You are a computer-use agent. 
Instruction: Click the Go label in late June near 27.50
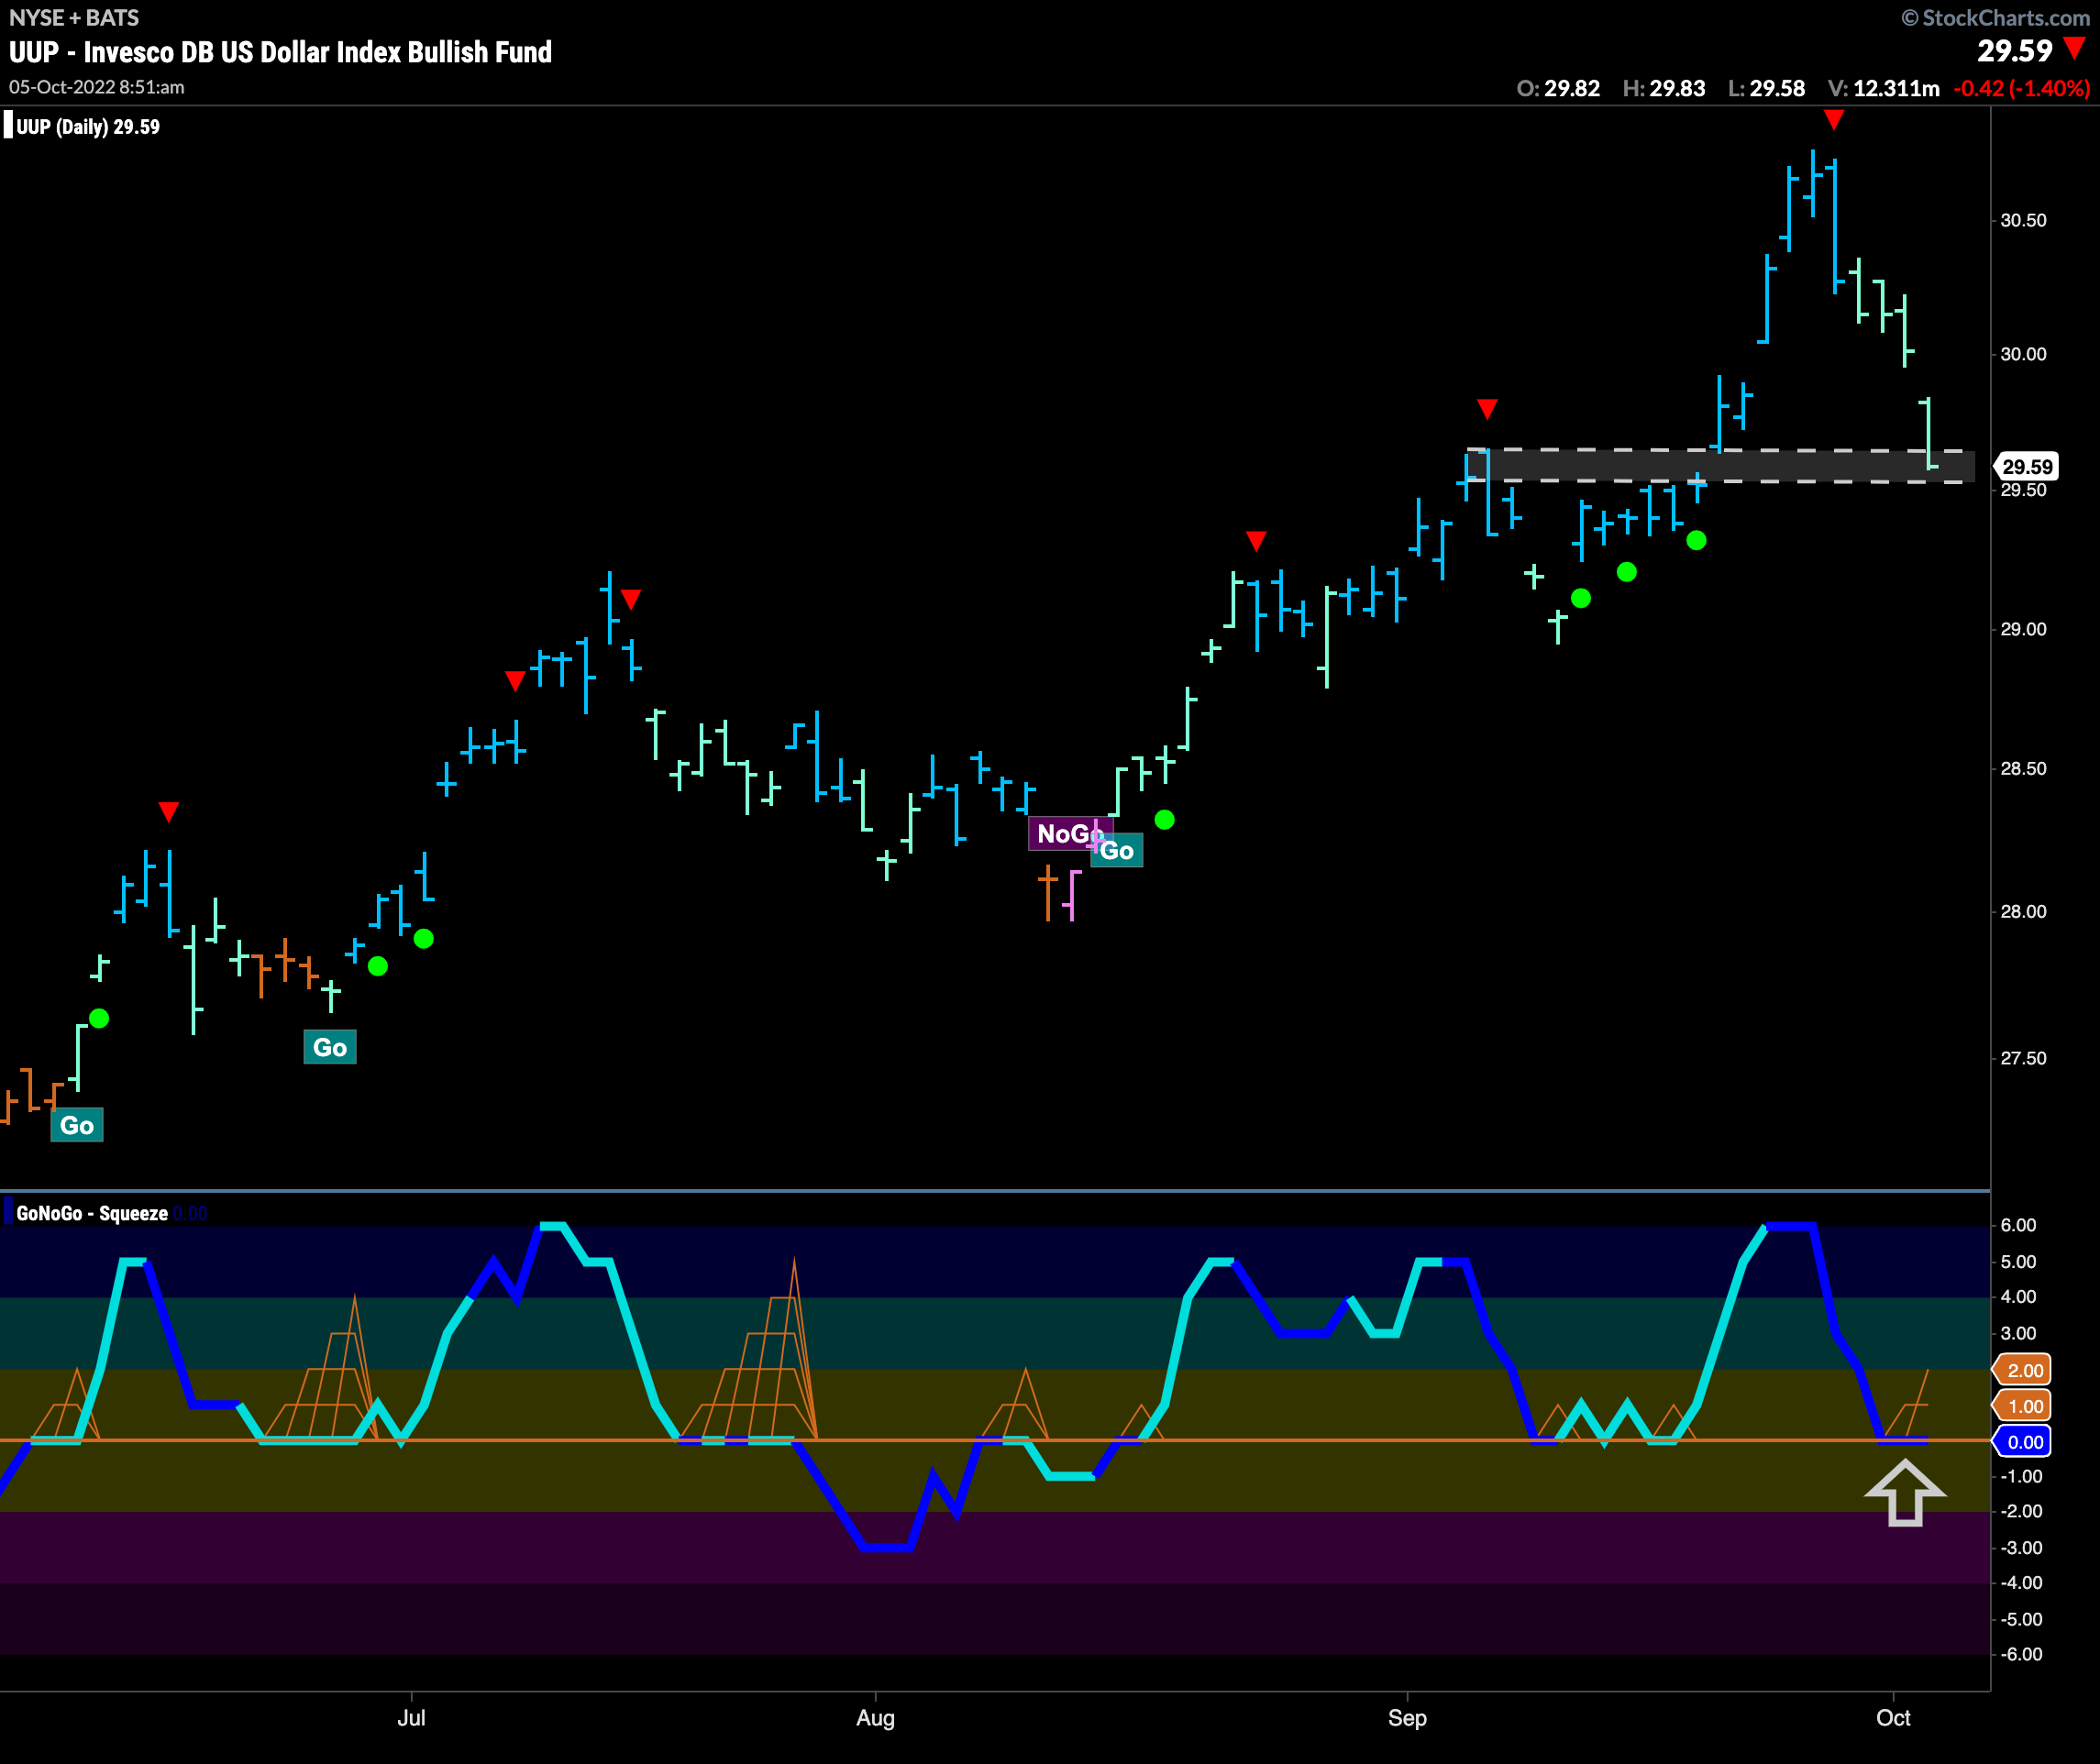[330, 1047]
